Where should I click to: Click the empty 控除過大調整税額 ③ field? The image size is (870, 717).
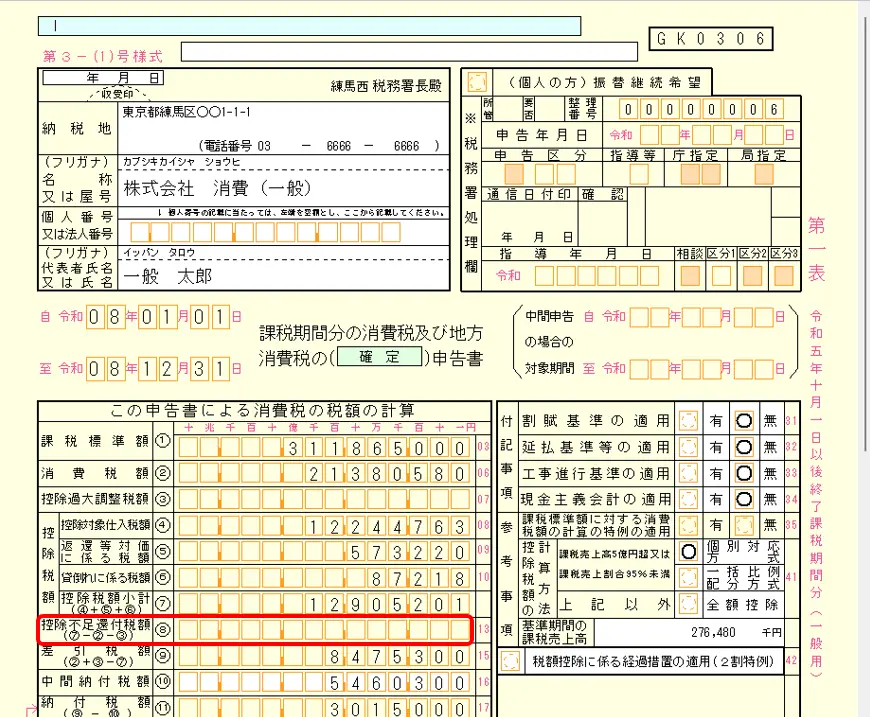(x=325, y=499)
